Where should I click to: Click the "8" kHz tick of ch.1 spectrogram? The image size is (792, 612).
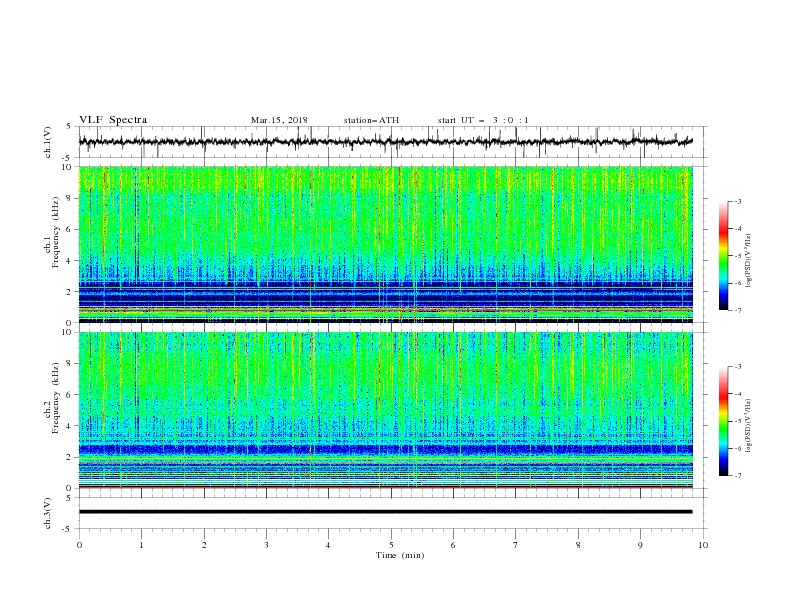click(70, 198)
